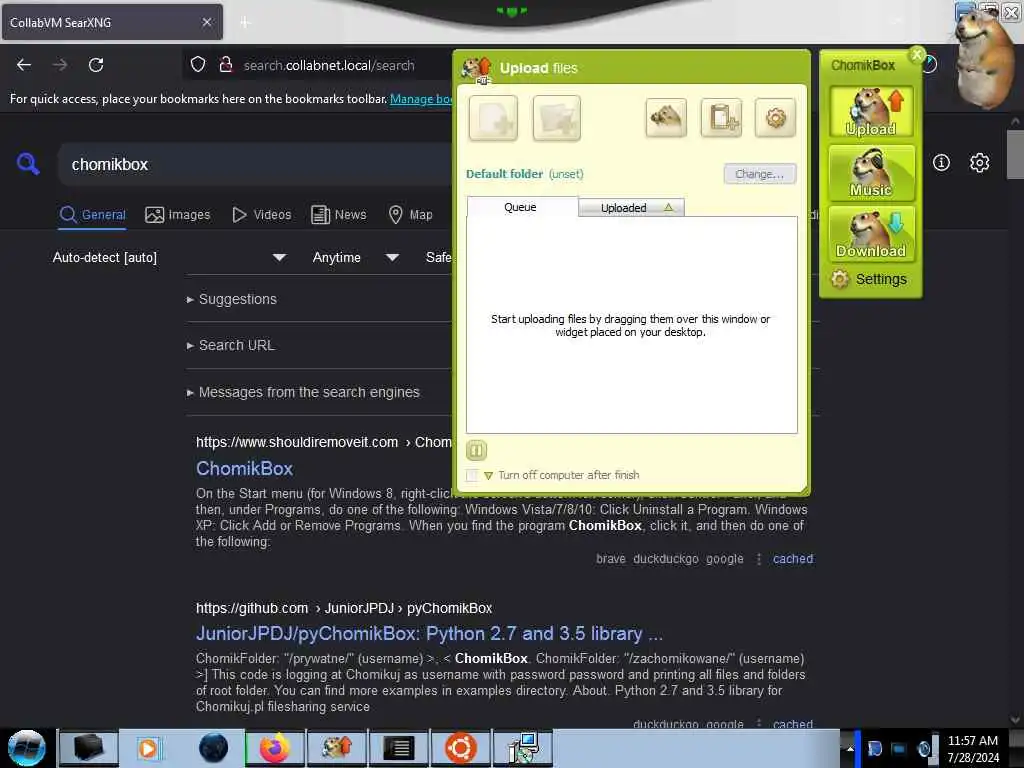Open the JuniorJPDJ/pyChomikBox result link
The image size is (1024, 768).
[x=429, y=634]
